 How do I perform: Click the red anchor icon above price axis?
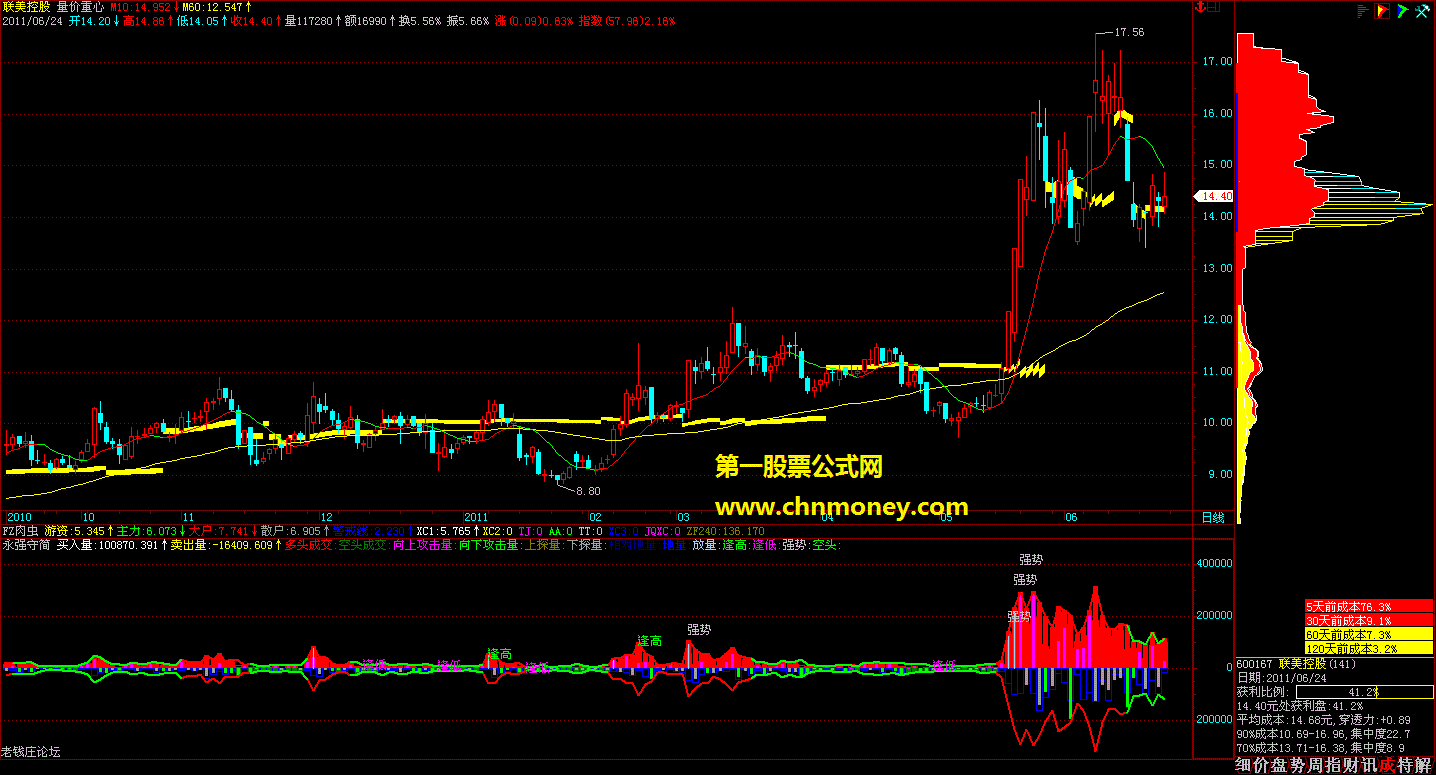[1202, 7]
